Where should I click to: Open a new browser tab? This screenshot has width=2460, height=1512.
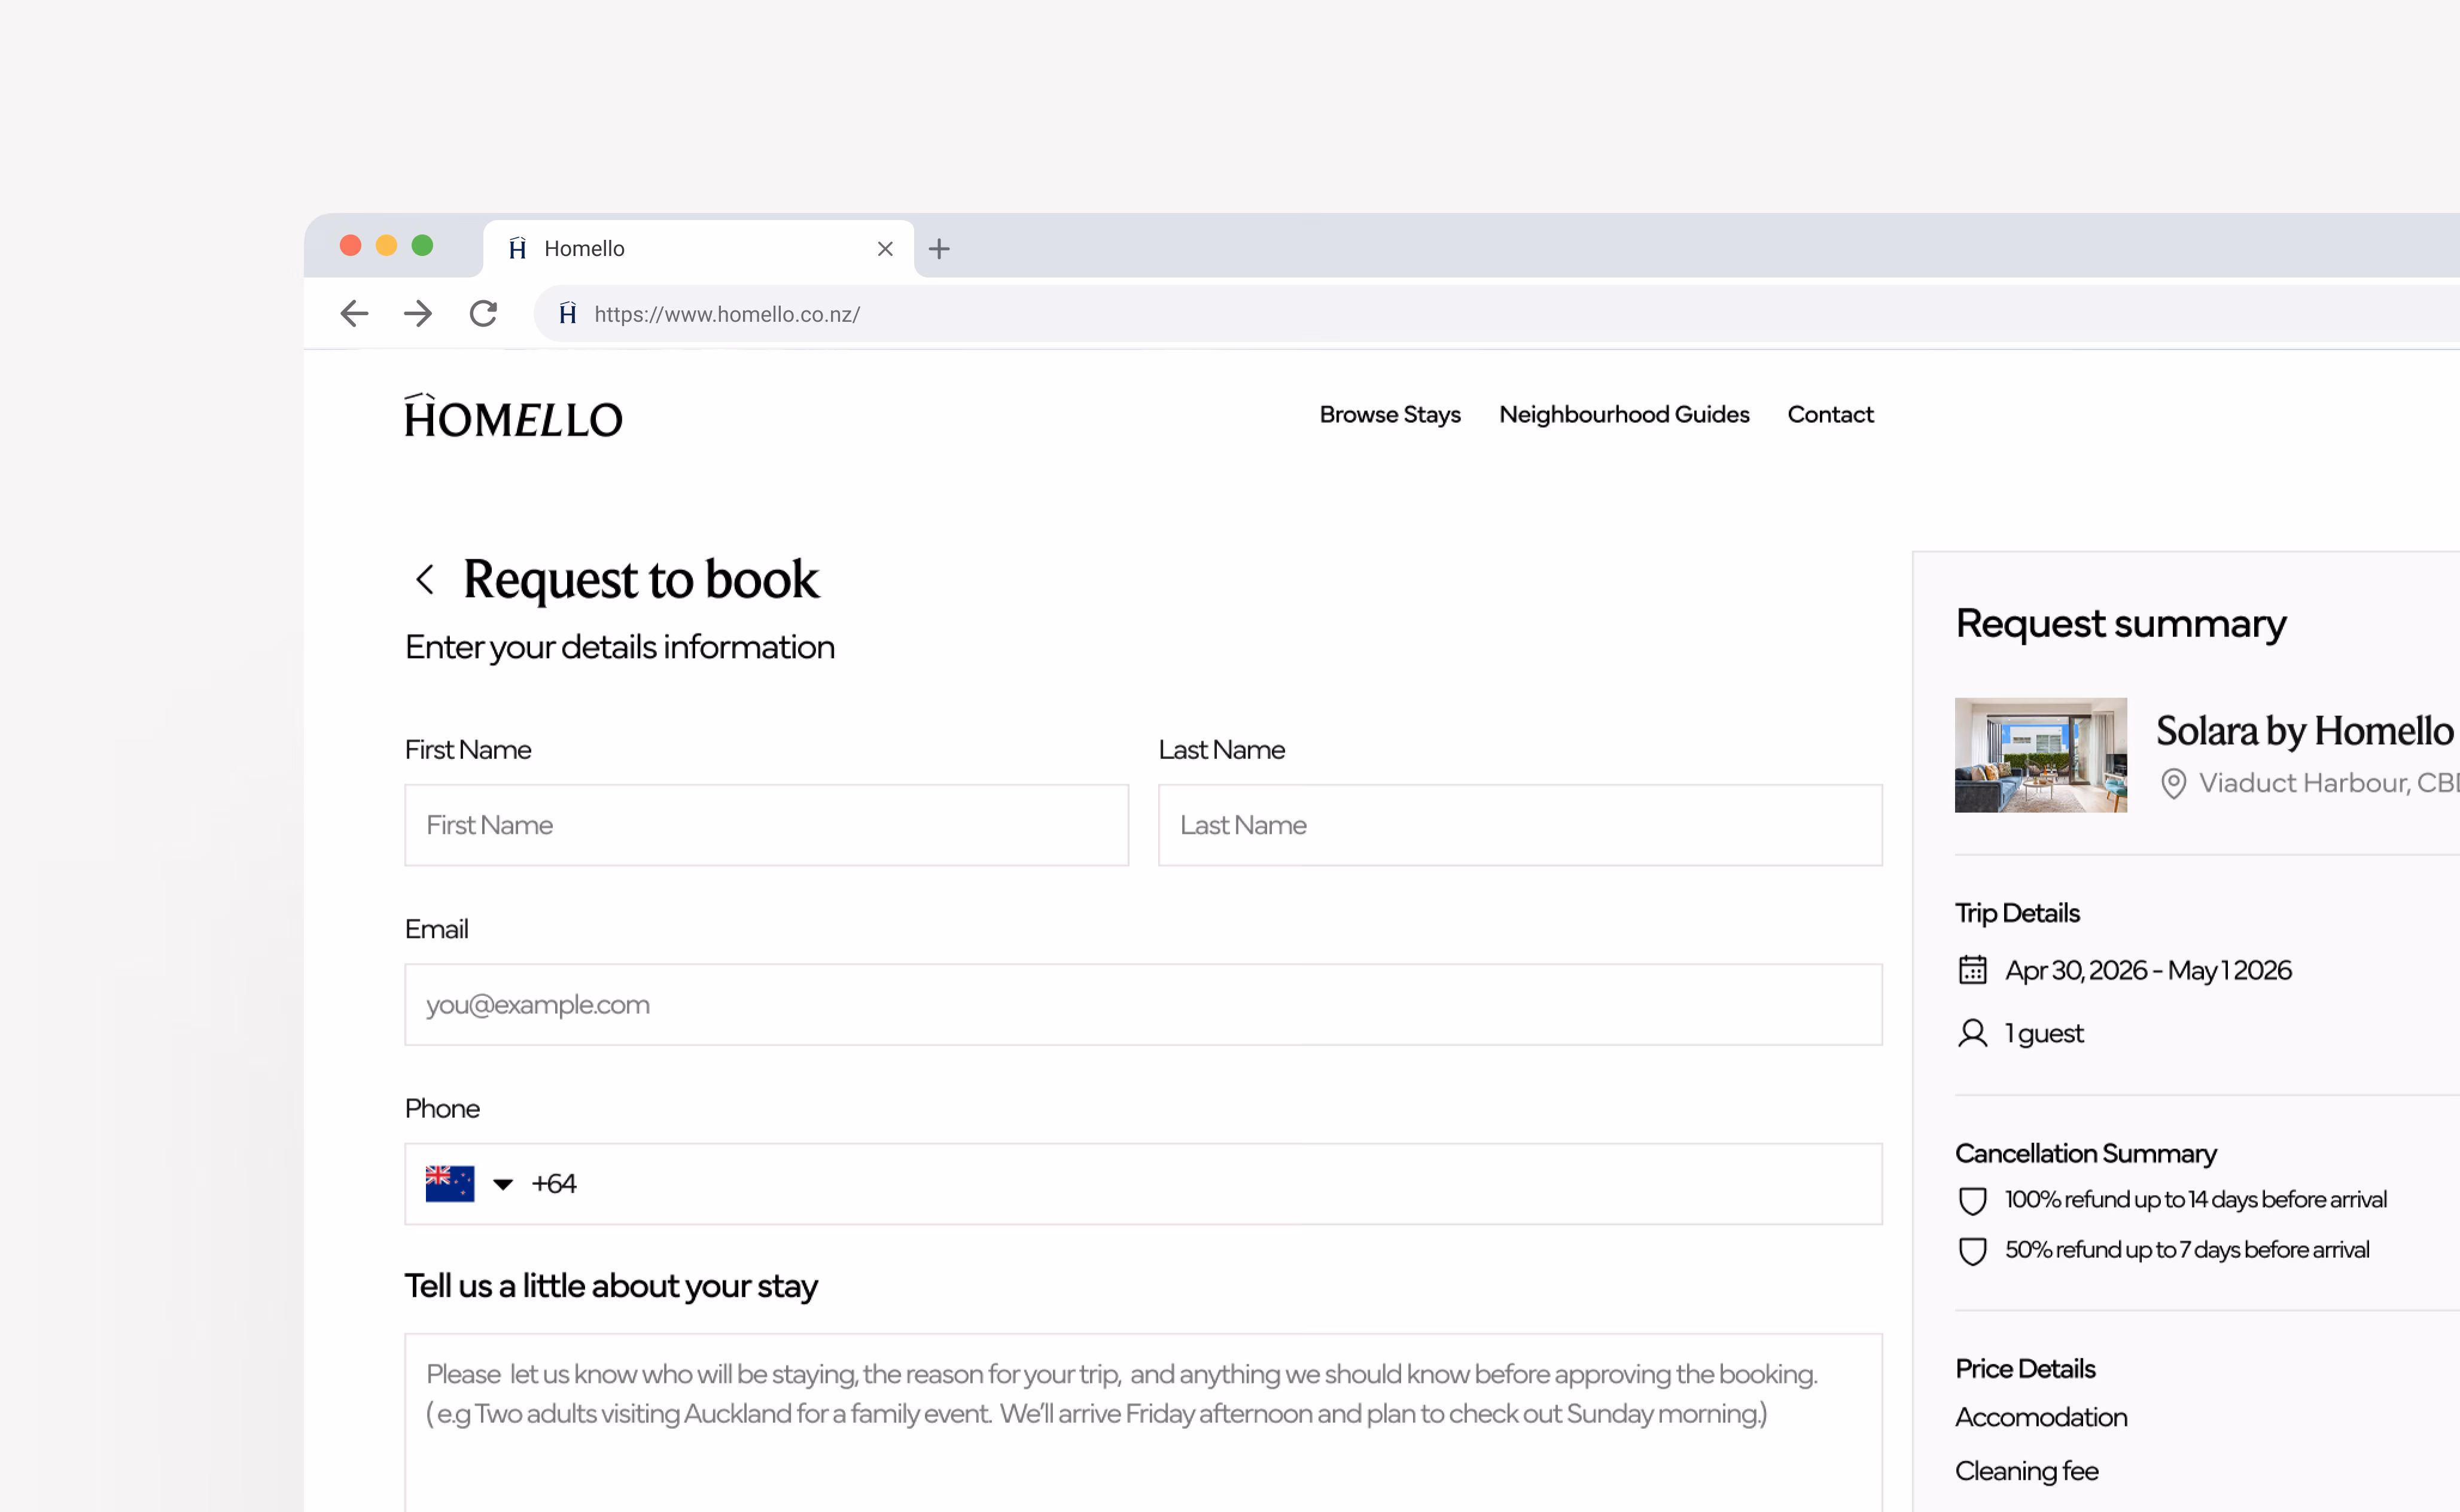(x=939, y=249)
